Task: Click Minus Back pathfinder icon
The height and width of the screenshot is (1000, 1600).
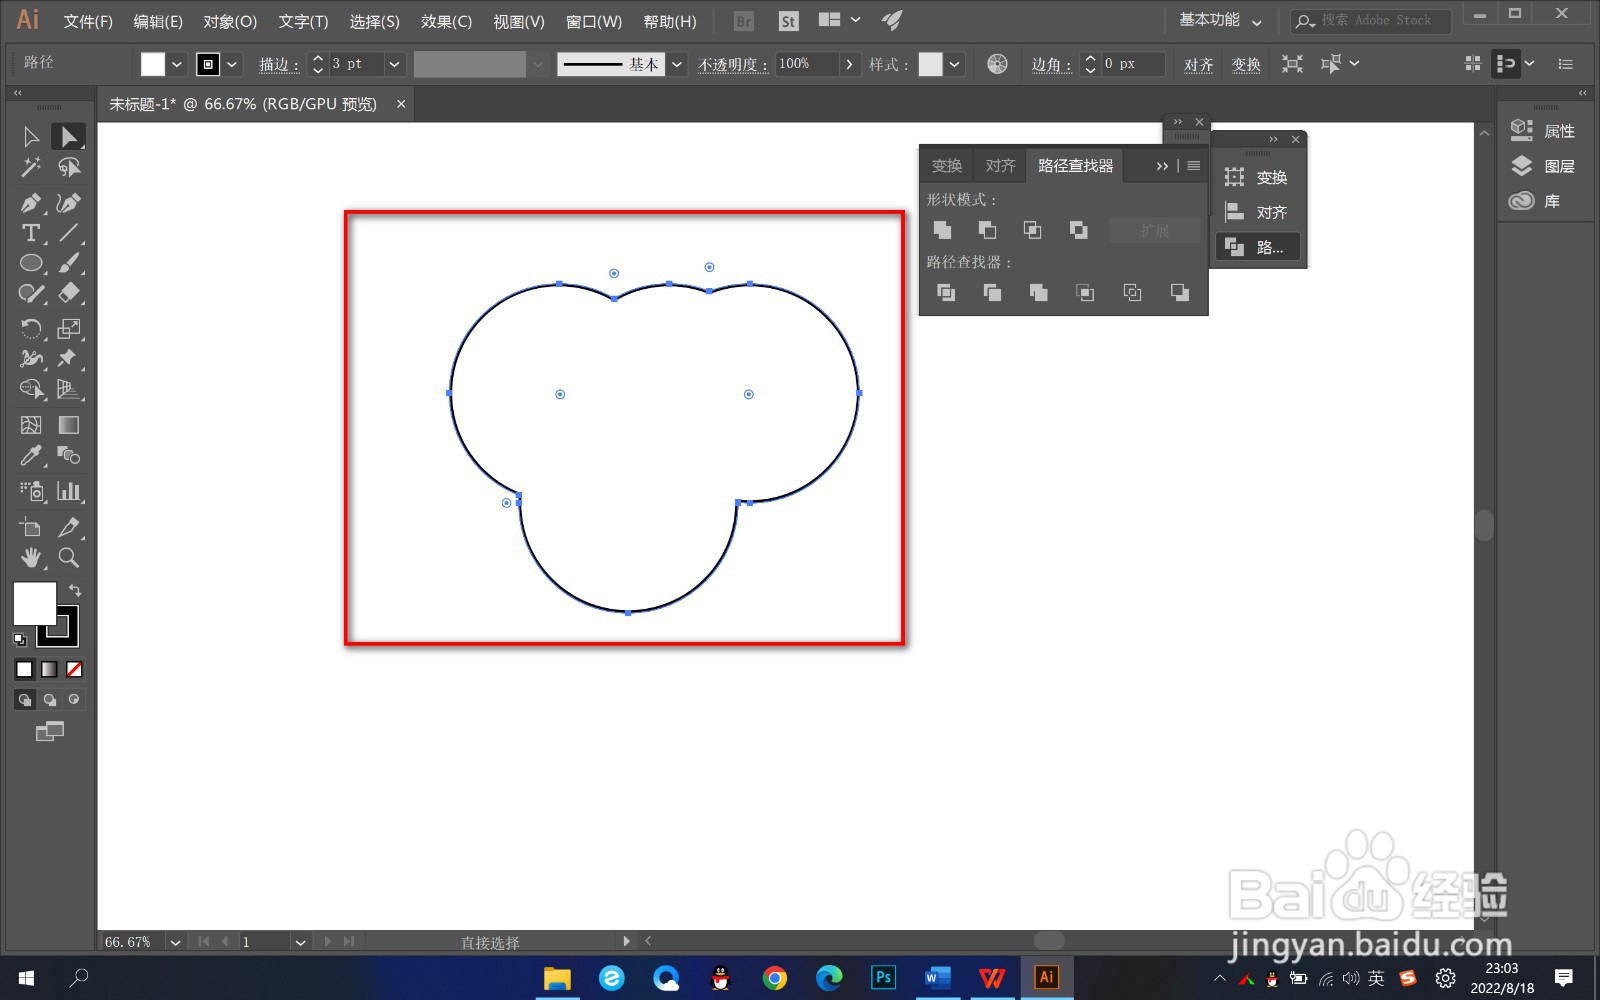Action: click(x=1180, y=292)
